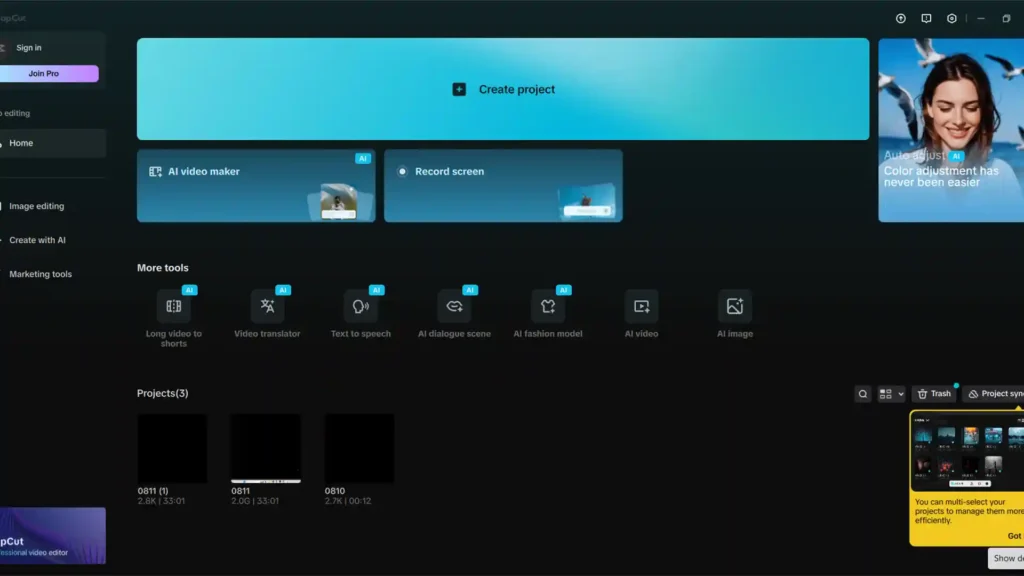Image resolution: width=1024 pixels, height=576 pixels.
Task: Open project thumbnail 0811 at 2.0G size
Action: tap(266, 449)
